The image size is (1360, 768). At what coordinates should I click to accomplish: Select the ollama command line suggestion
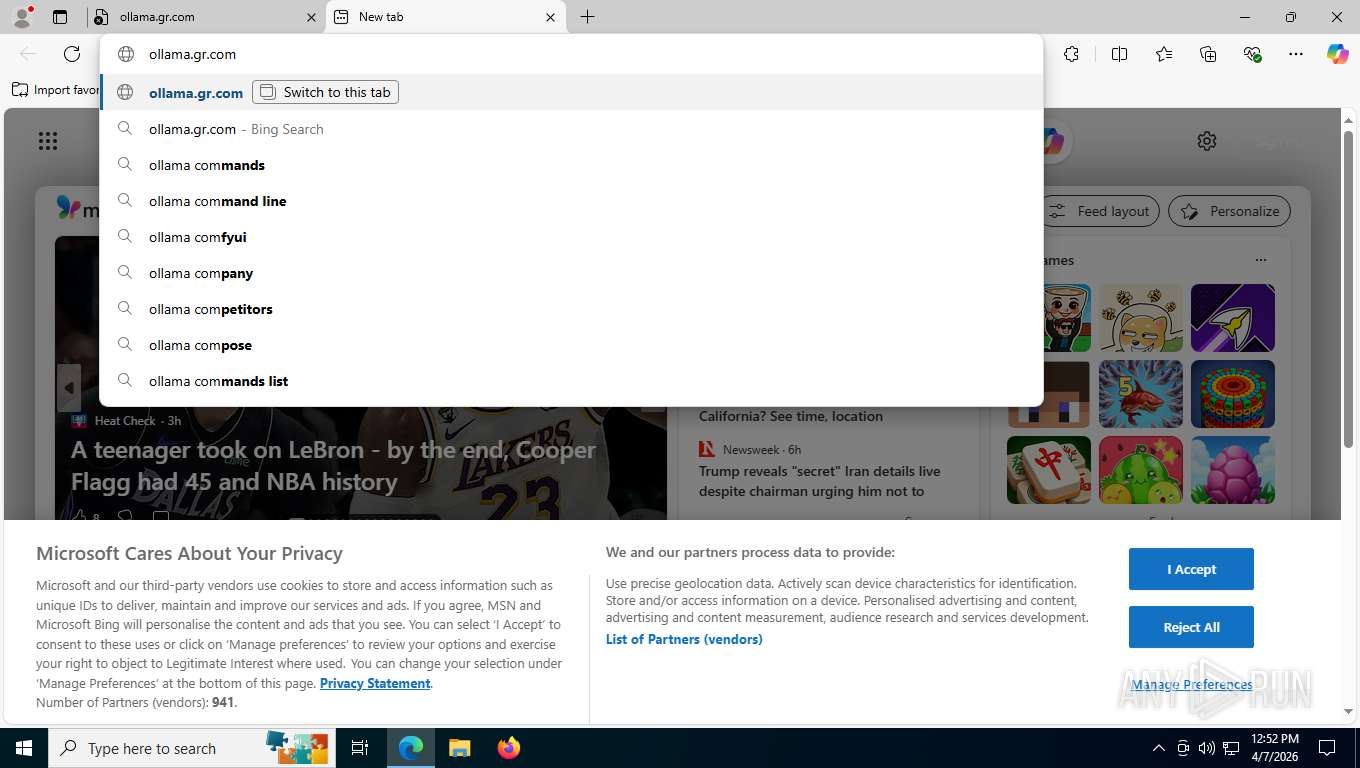click(571, 201)
